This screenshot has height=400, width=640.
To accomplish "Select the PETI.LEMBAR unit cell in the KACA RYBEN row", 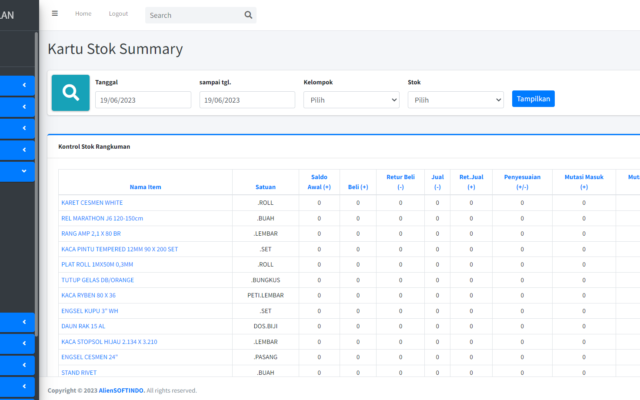I will click(265, 295).
